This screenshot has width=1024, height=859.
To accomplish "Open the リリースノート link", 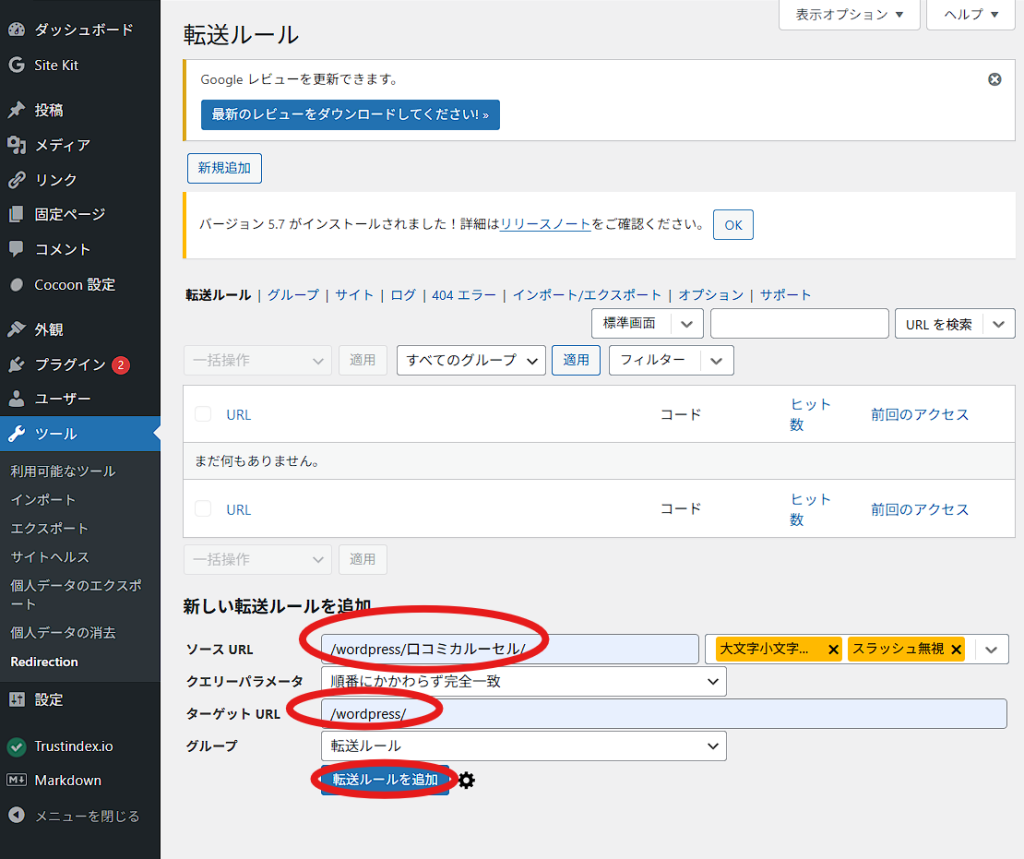I will click(x=545, y=224).
